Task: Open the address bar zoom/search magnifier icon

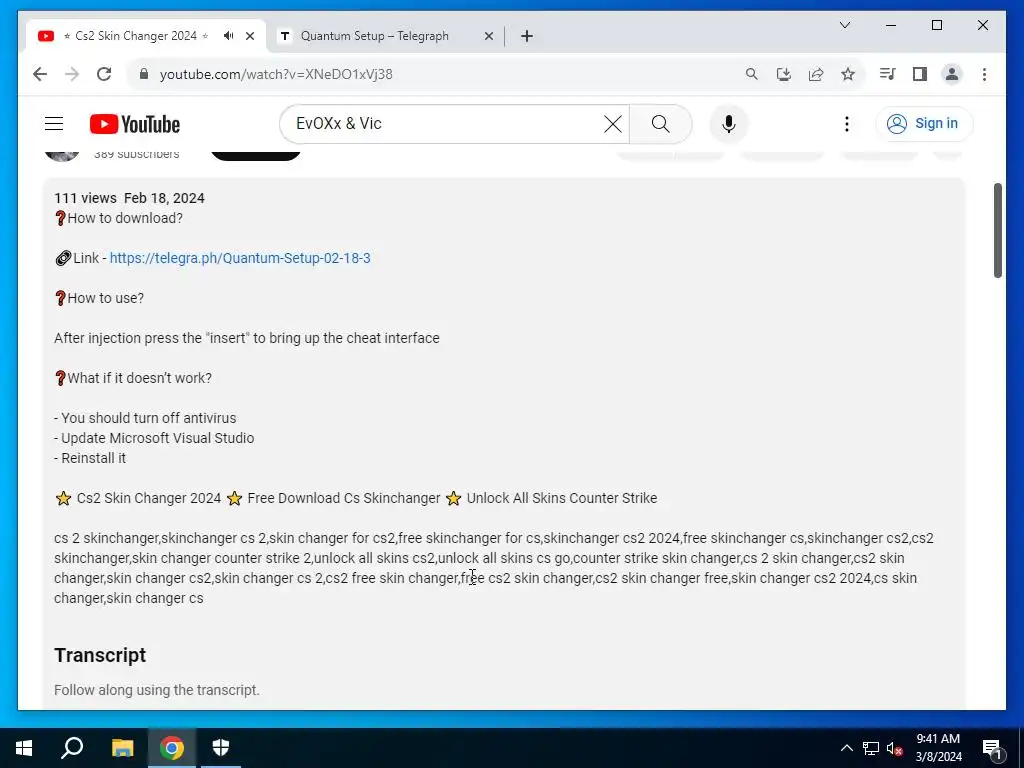Action: (x=752, y=74)
